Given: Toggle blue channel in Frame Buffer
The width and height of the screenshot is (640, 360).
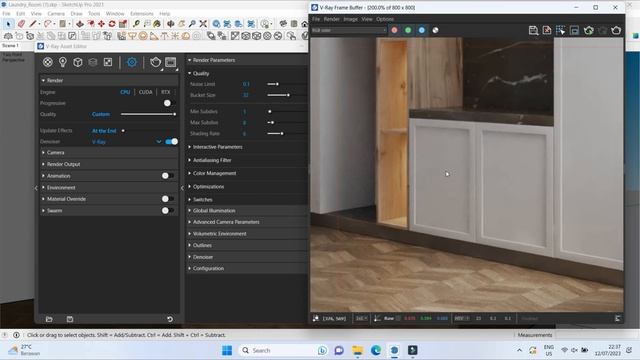Looking at the screenshot, I should (x=422, y=30).
